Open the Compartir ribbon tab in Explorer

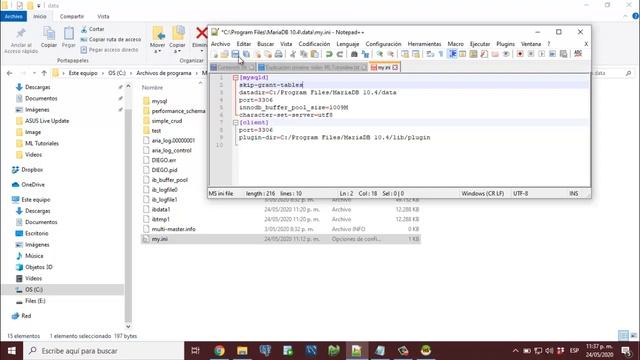71,16
